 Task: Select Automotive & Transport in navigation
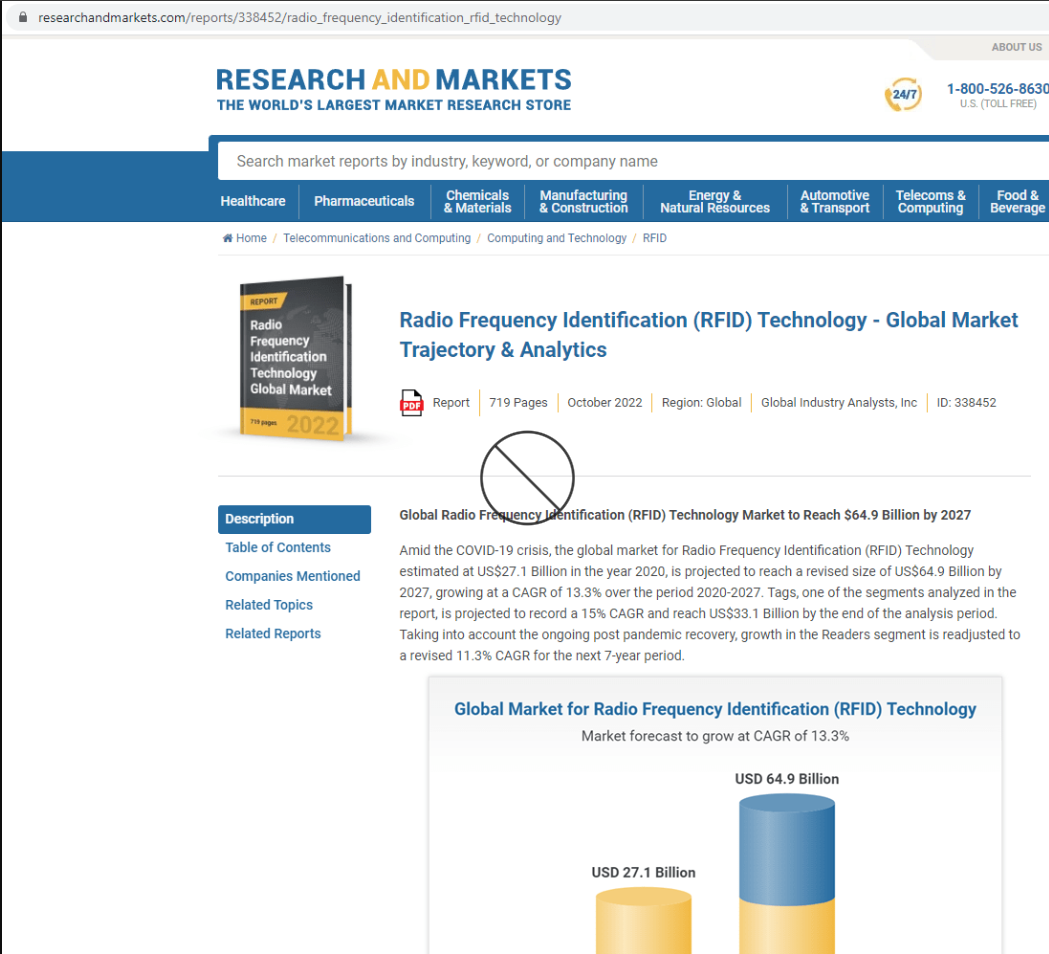[834, 201]
